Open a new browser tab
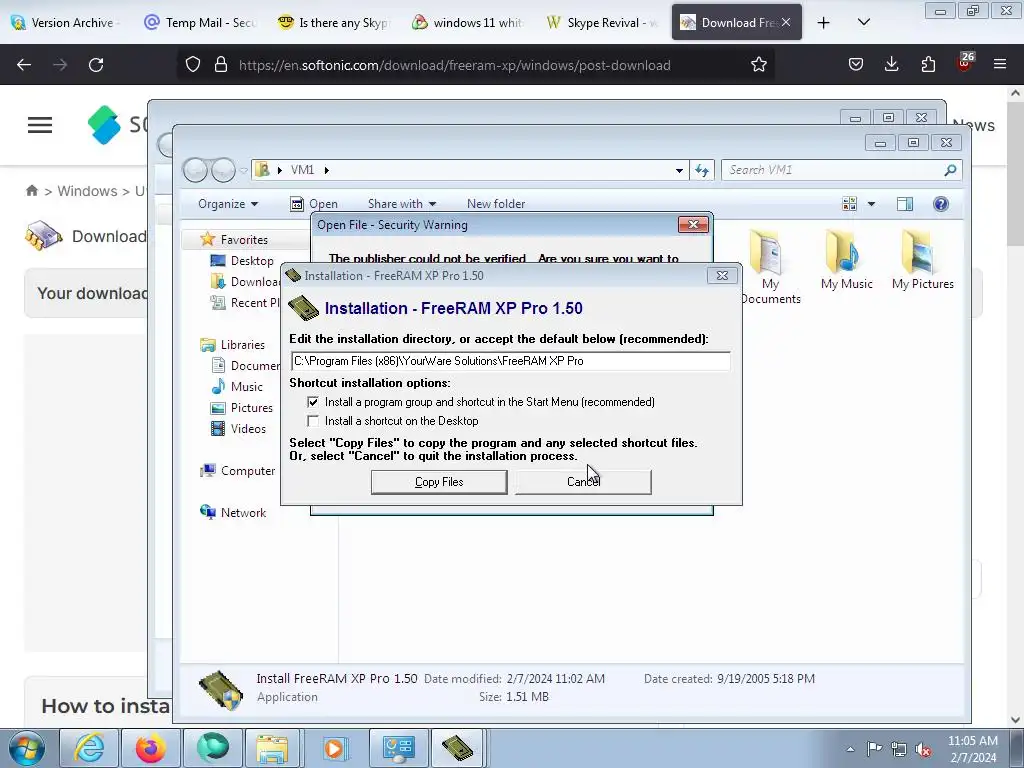Screen dimensions: 1024x768 coord(824,23)
